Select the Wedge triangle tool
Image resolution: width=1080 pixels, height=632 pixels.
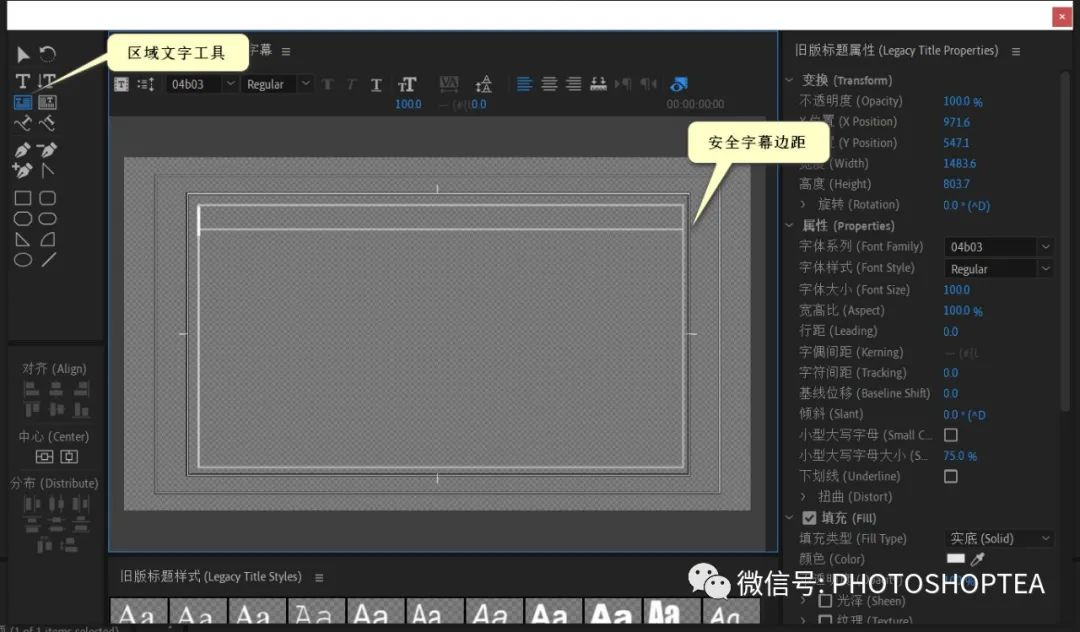coord(23,240)
